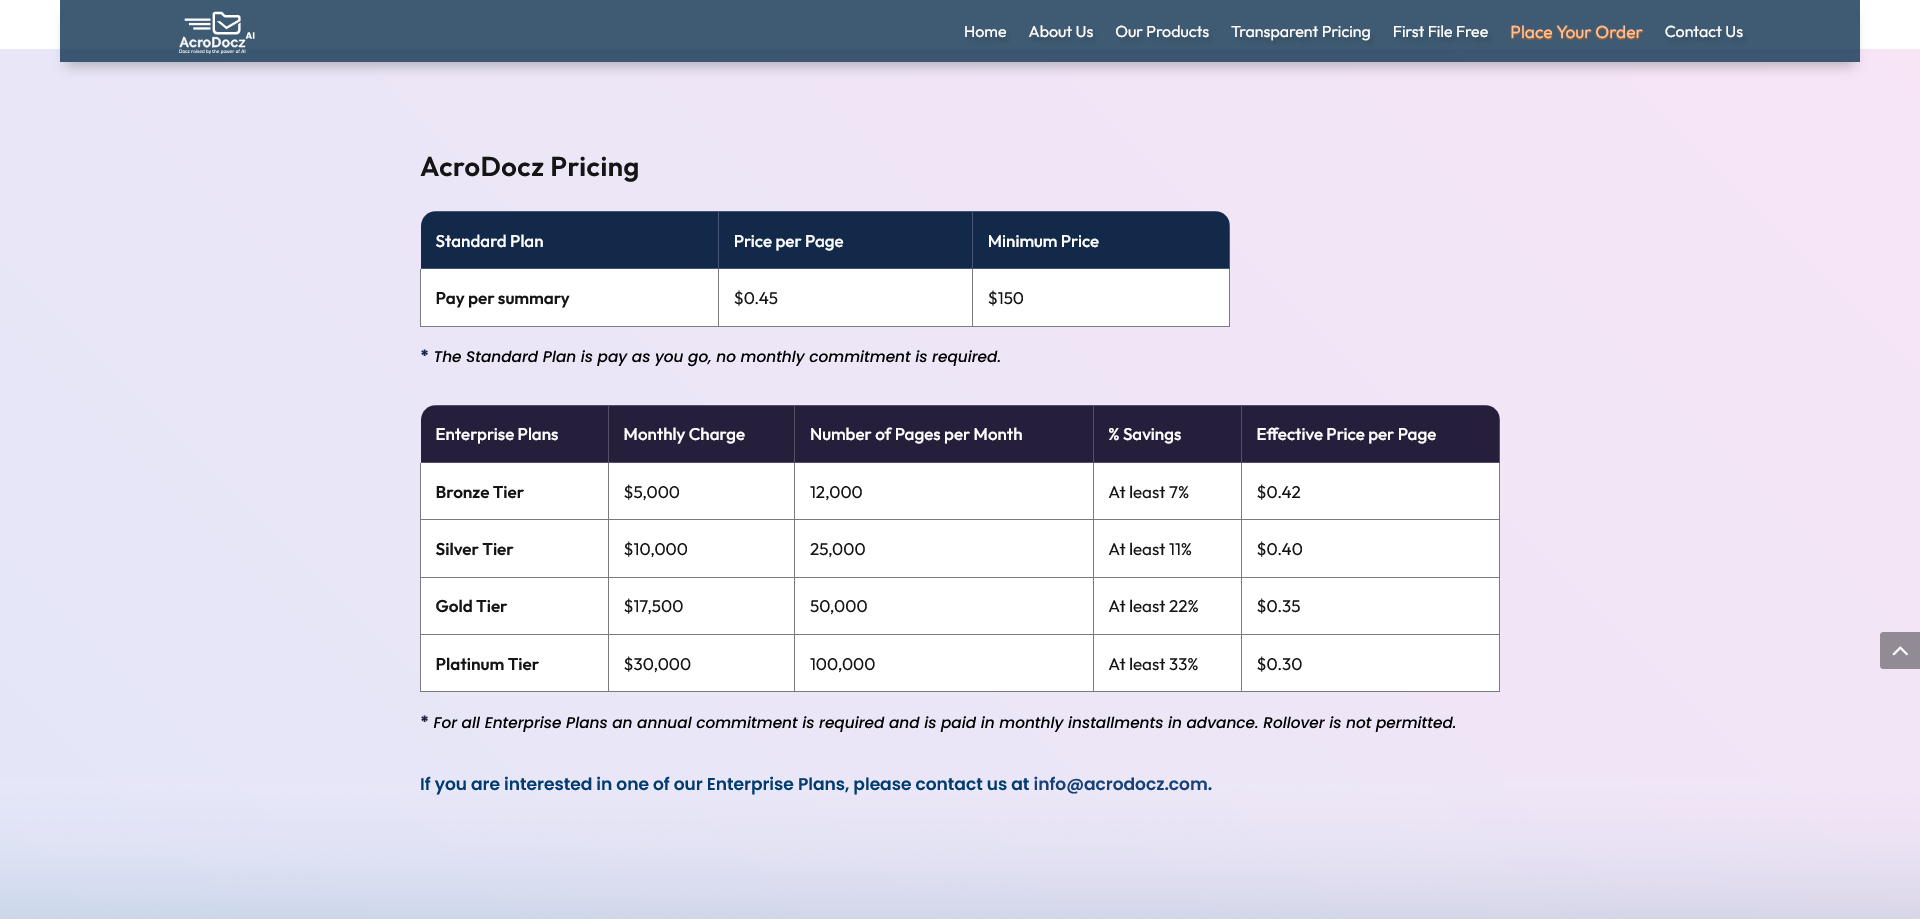This screenshot has width=1920, height=919.
Task: Open Our Products in the navigation
Action: coord(1162,32)
